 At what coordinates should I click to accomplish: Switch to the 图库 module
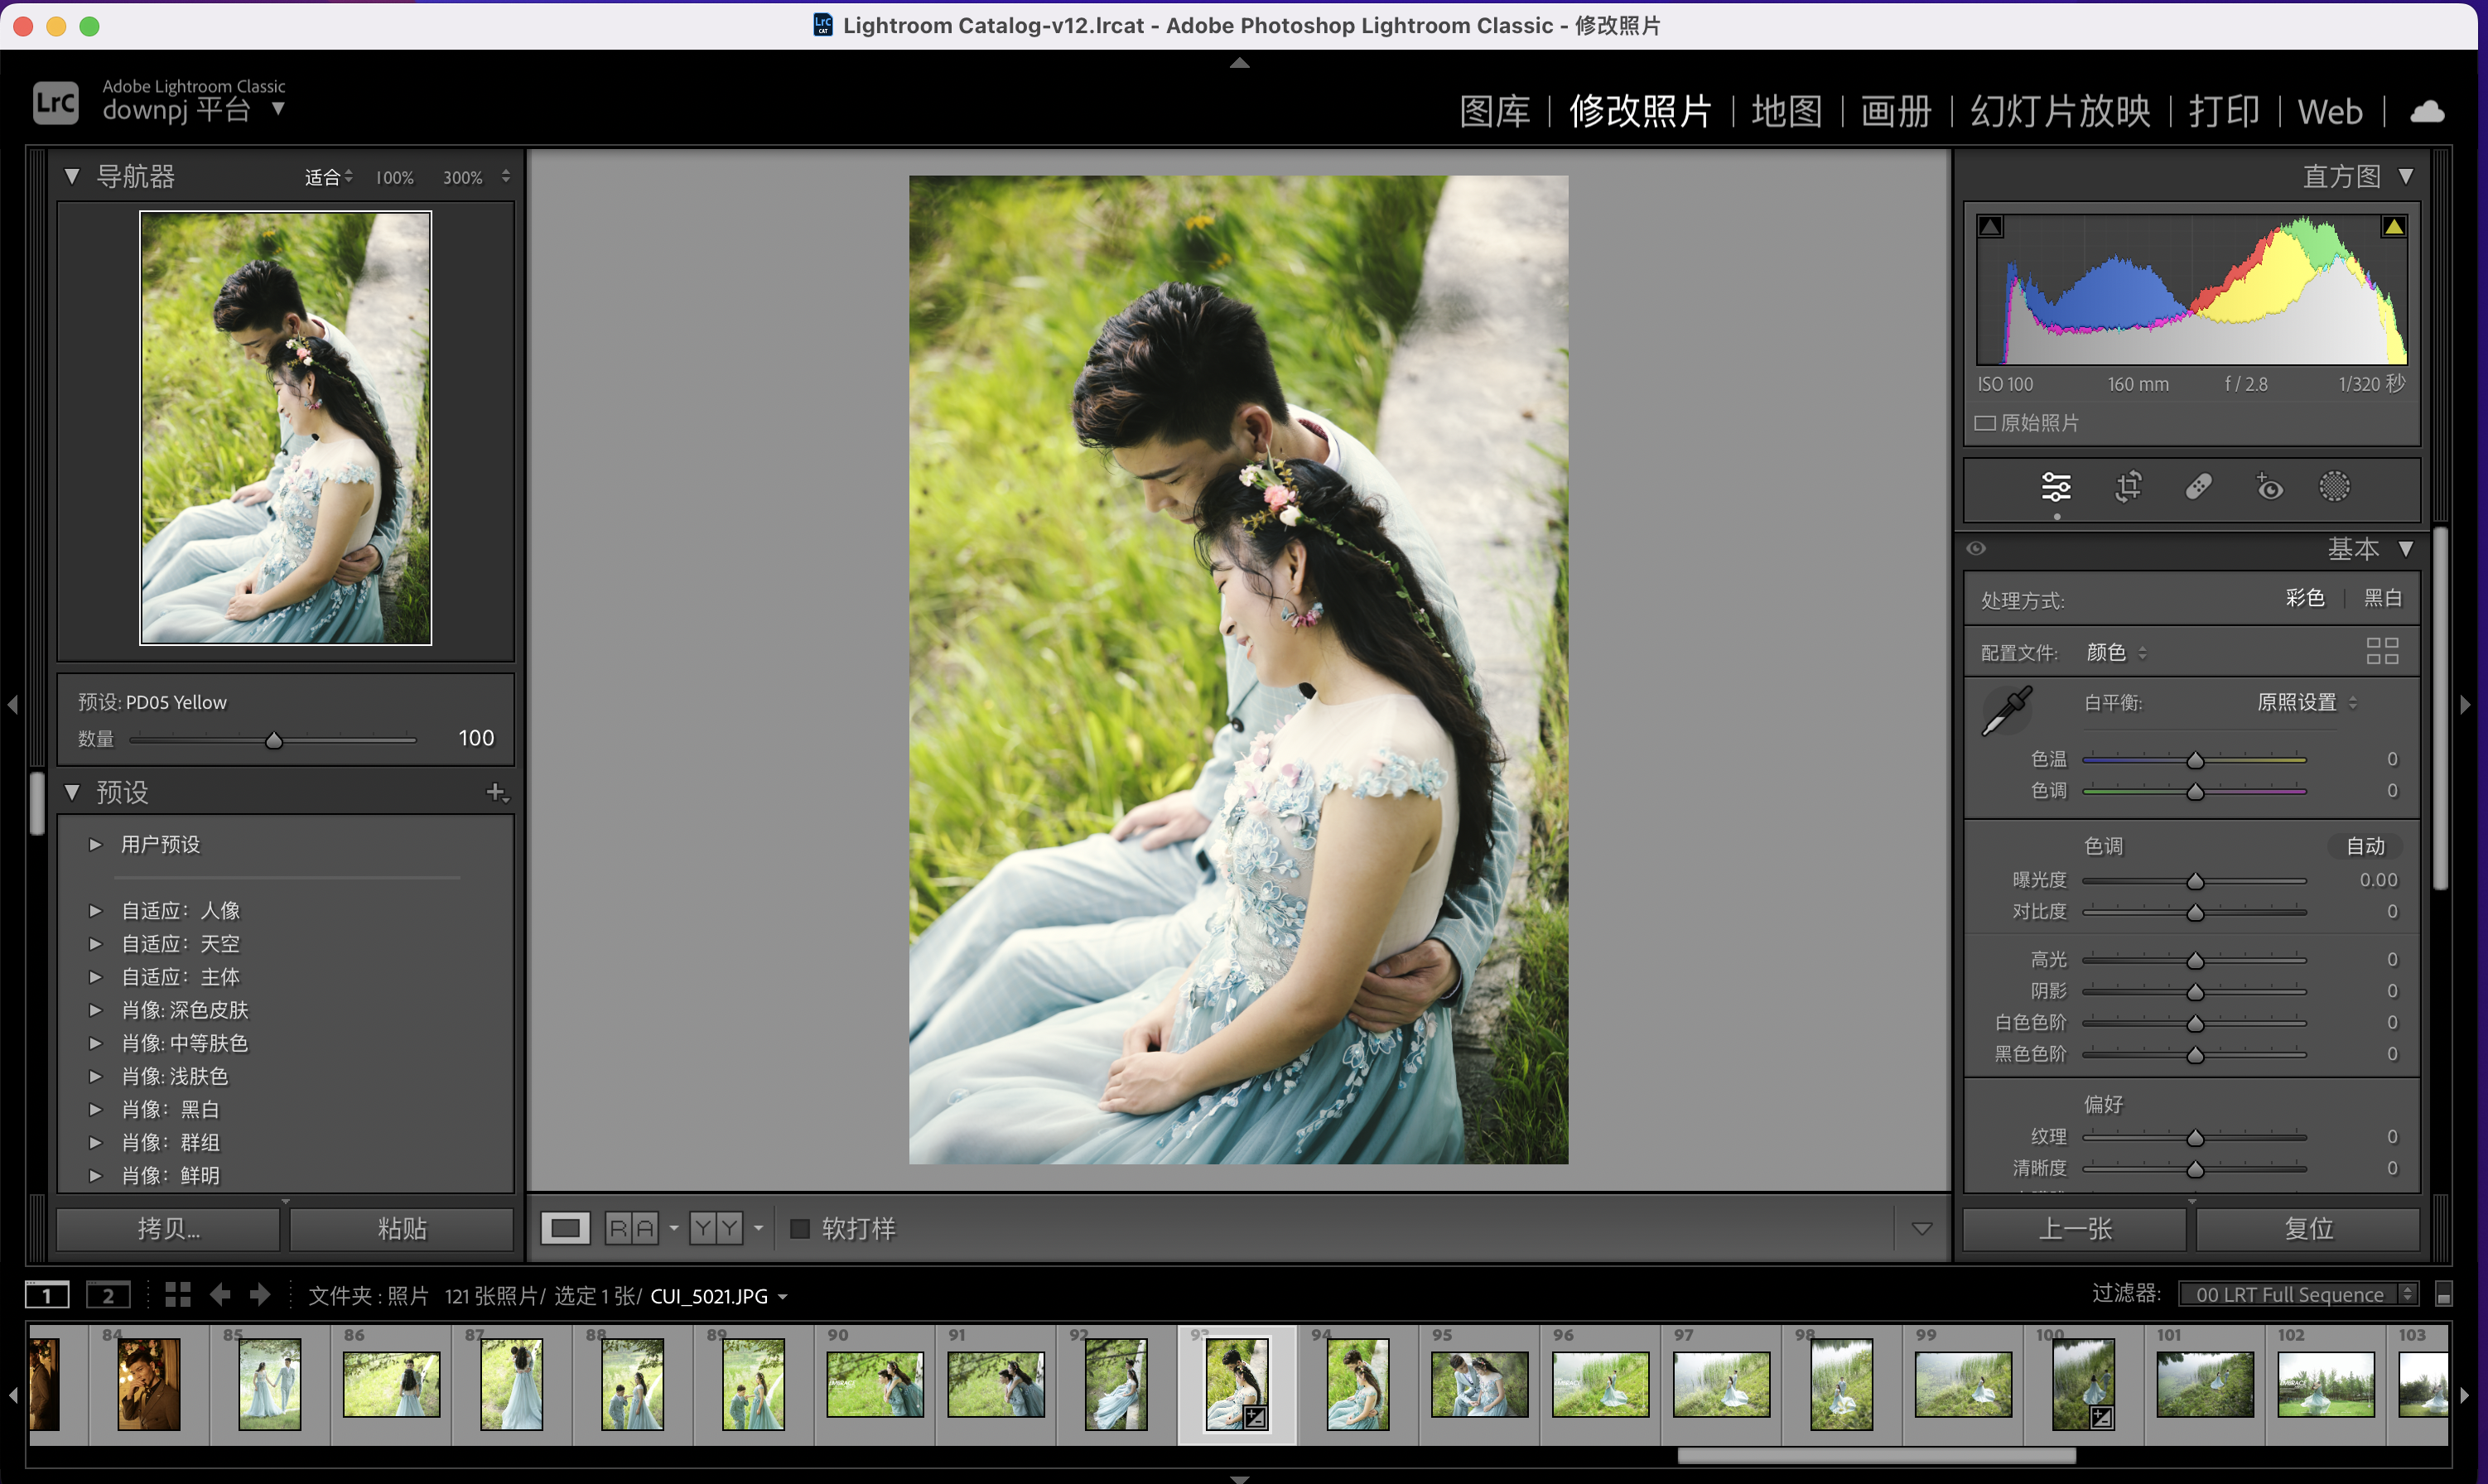[1495, 111]
